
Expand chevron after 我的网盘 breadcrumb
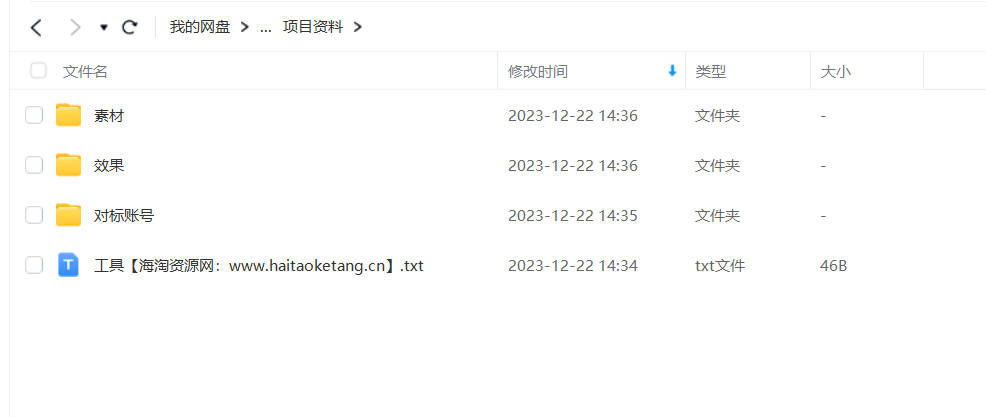point(245,27)
